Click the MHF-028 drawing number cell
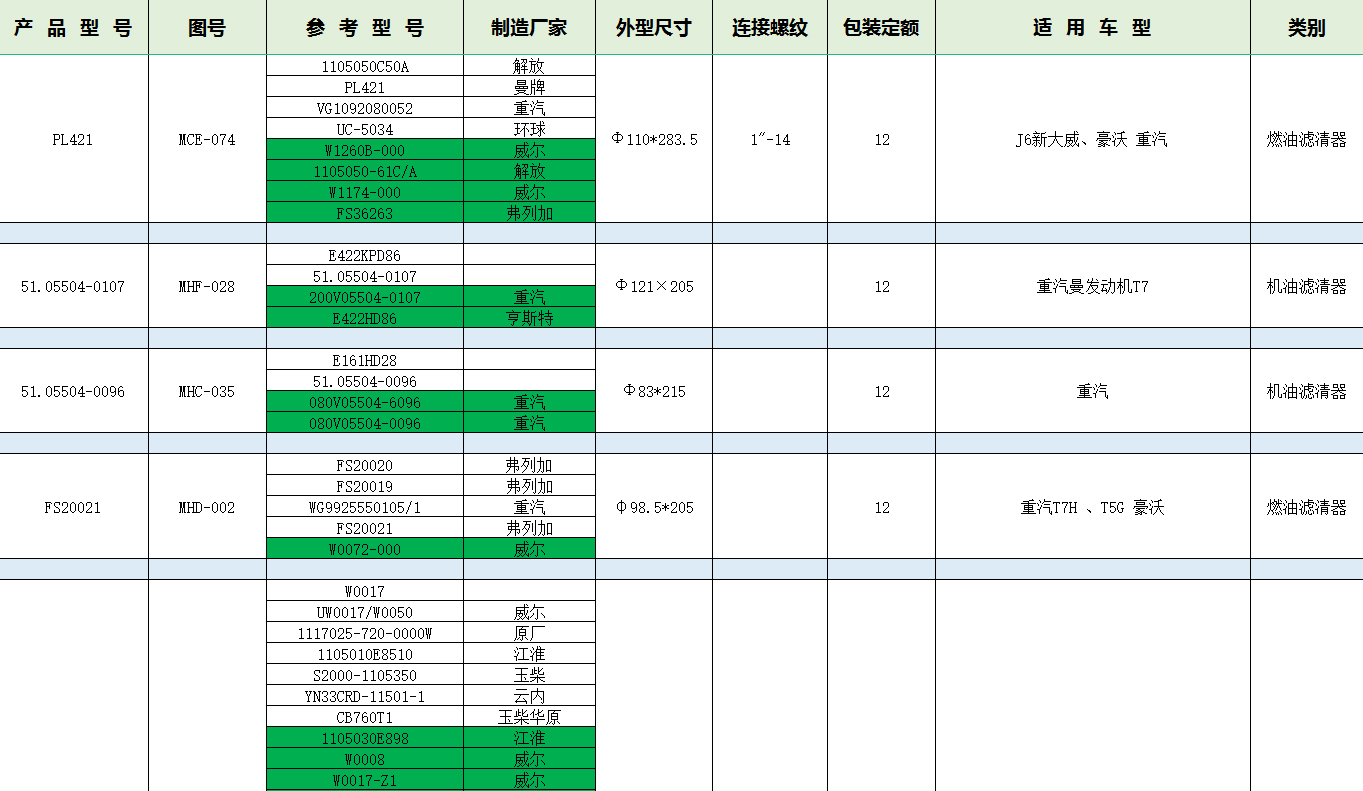The width and height of the screenshot is (1363, 791). tap(207, 287)
